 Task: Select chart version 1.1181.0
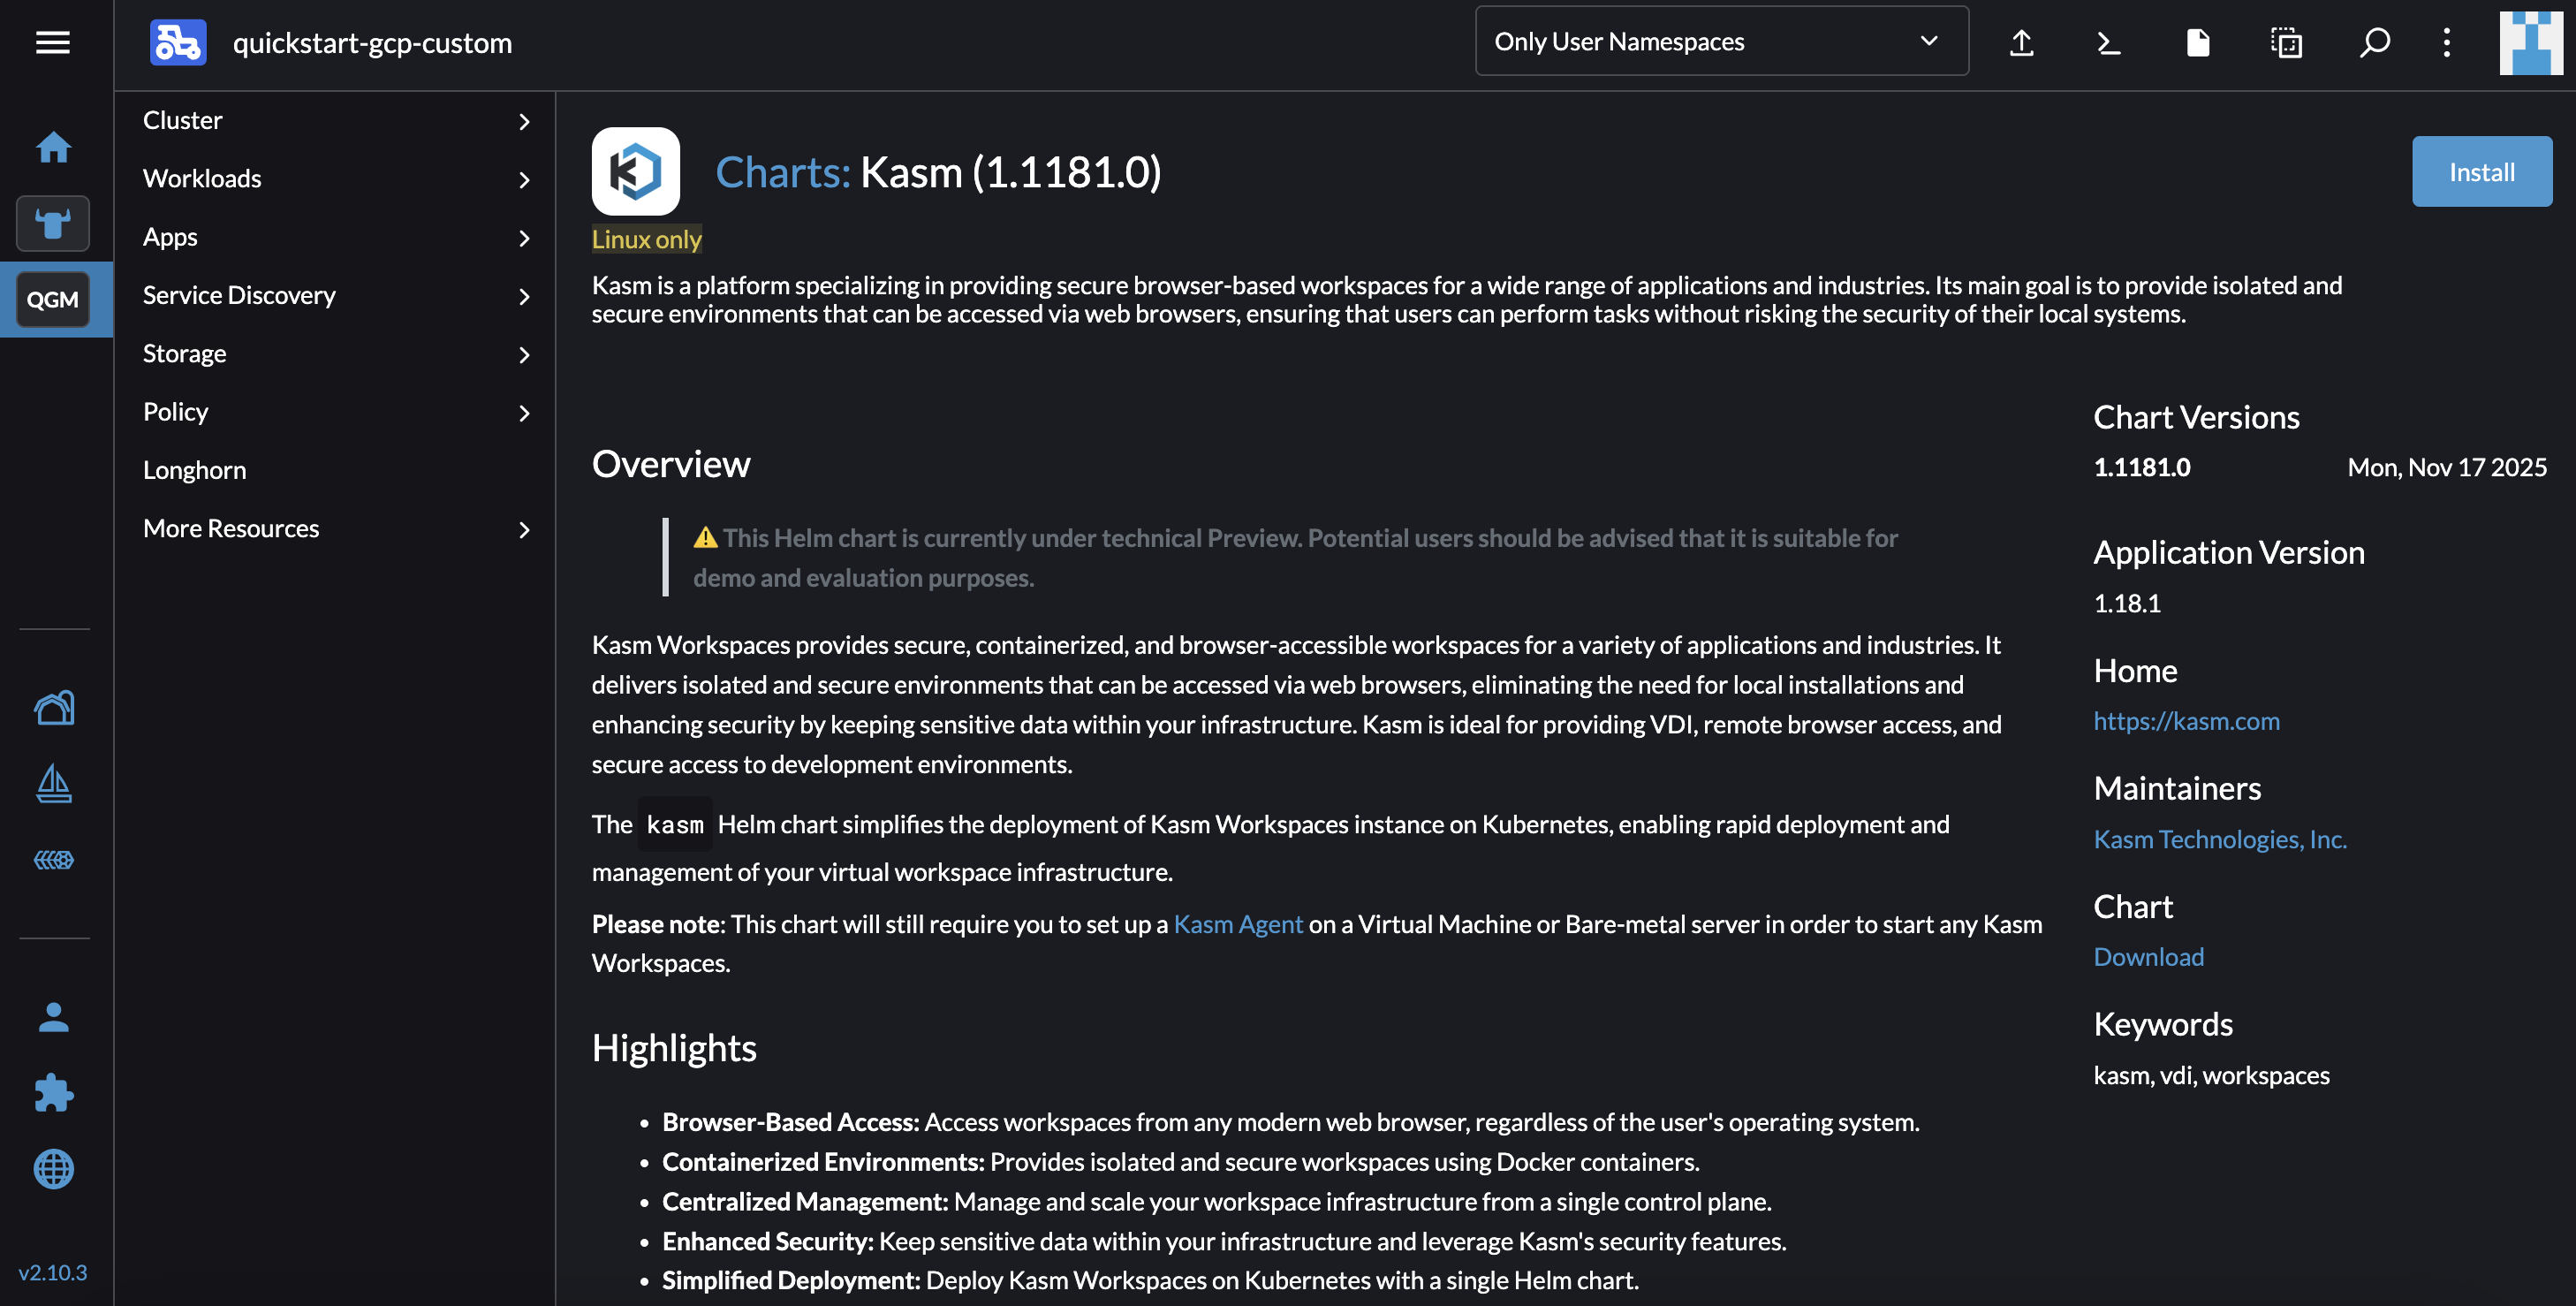click(x=2142, y=467)
